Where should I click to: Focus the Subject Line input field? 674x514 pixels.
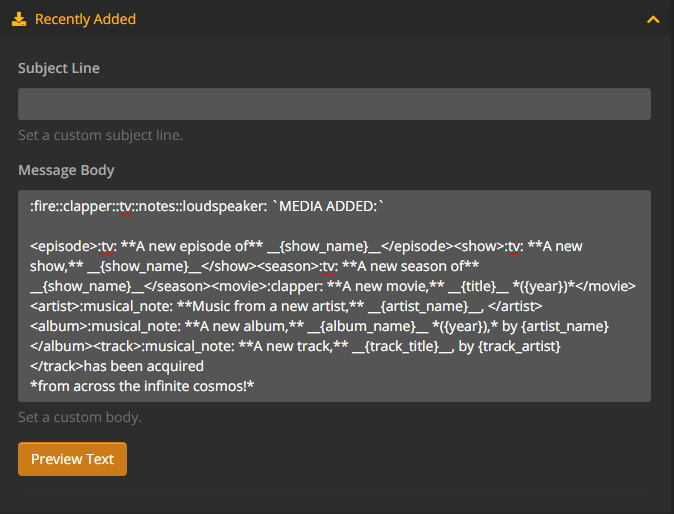tap(334, 104)
